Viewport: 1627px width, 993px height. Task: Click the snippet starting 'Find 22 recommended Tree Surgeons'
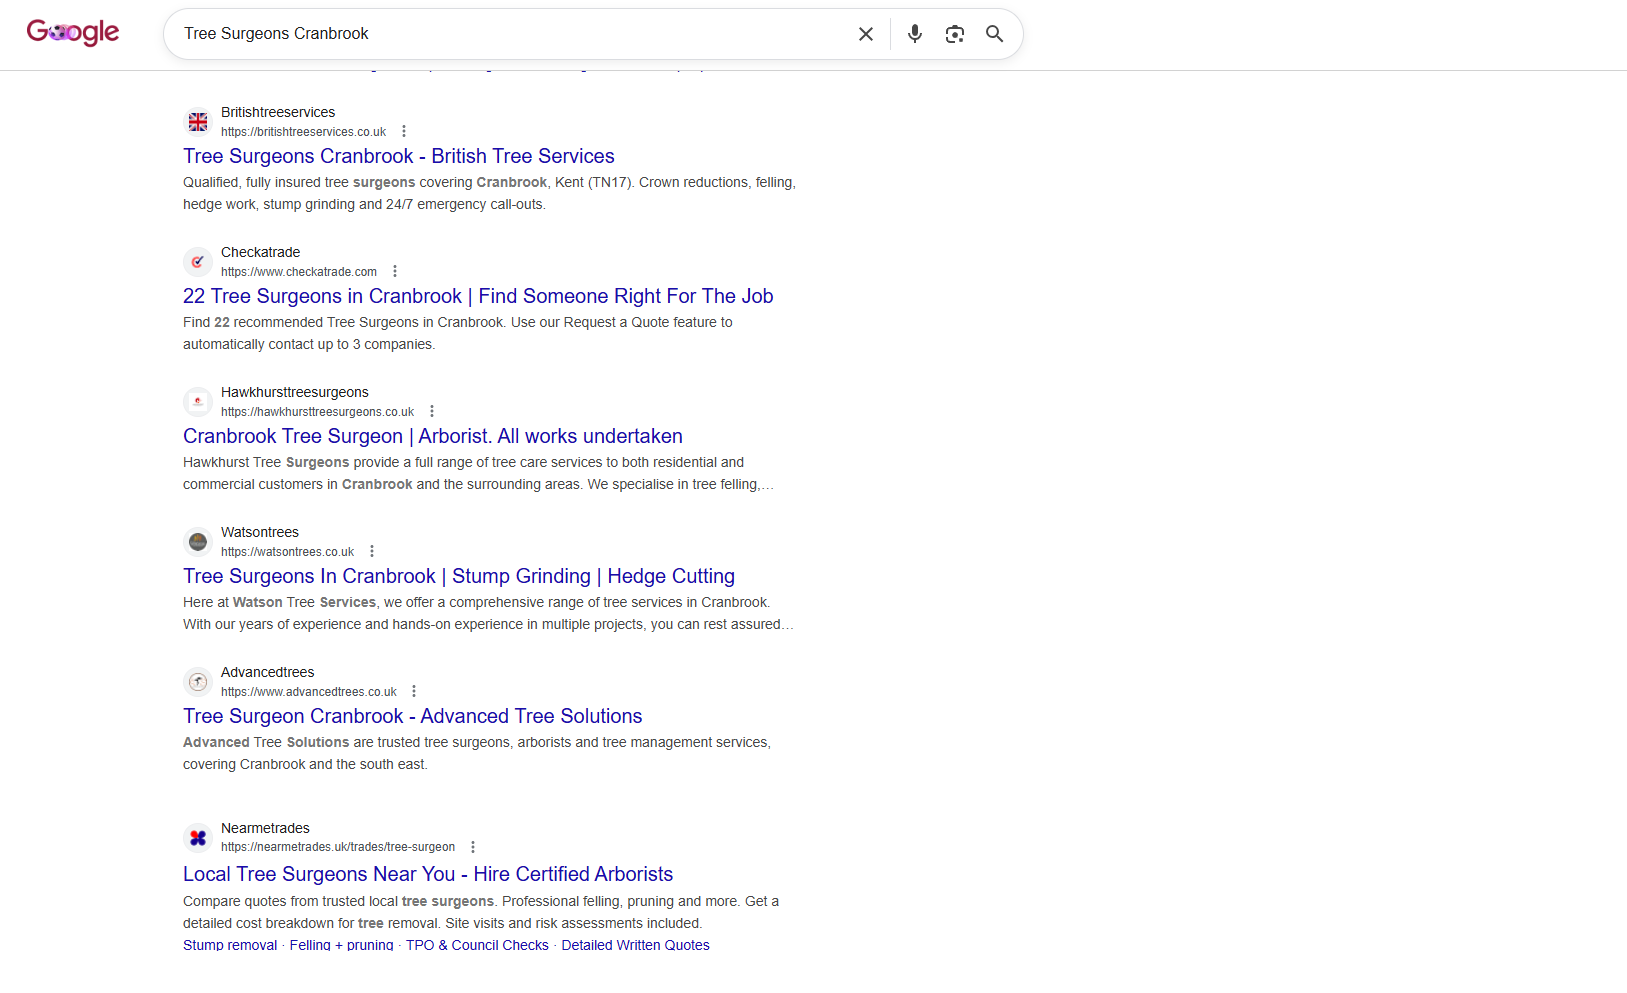[x=458, y=333]
